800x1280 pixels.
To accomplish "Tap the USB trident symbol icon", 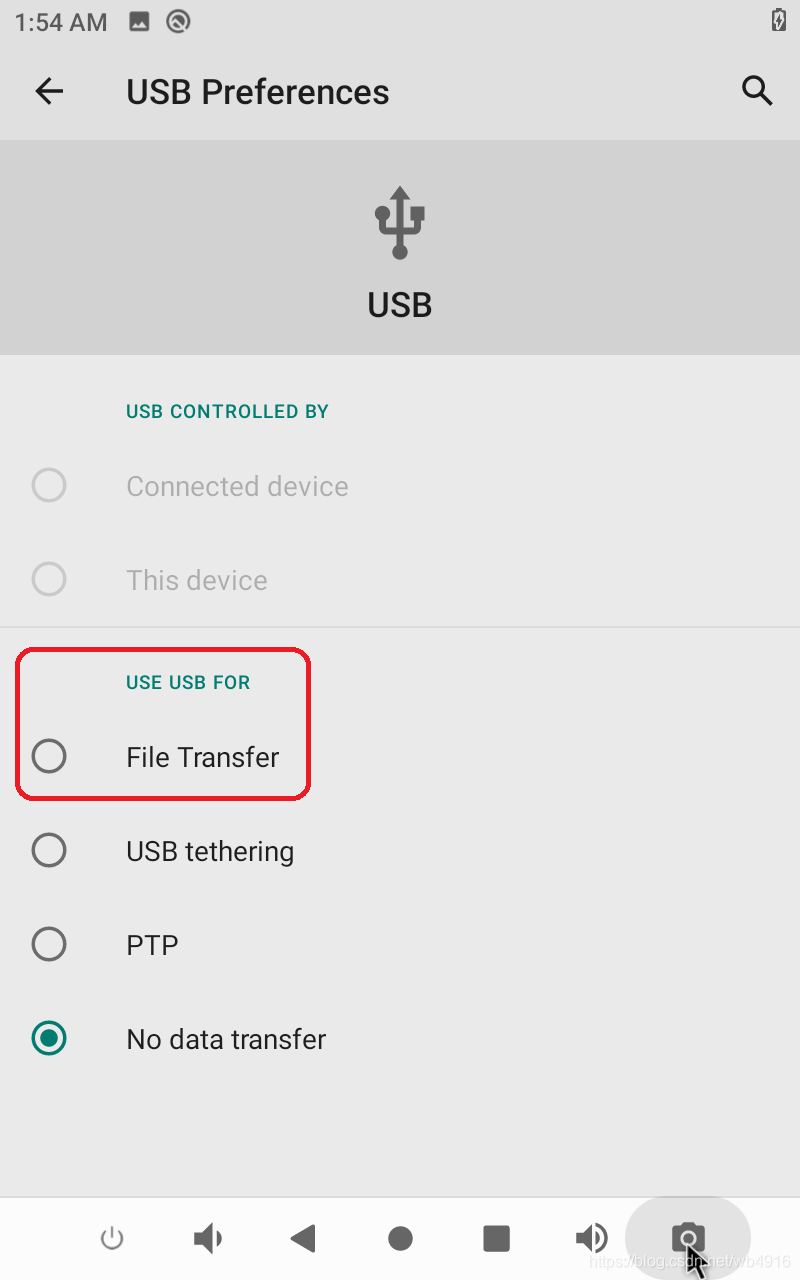I will (x=400, y=222).
